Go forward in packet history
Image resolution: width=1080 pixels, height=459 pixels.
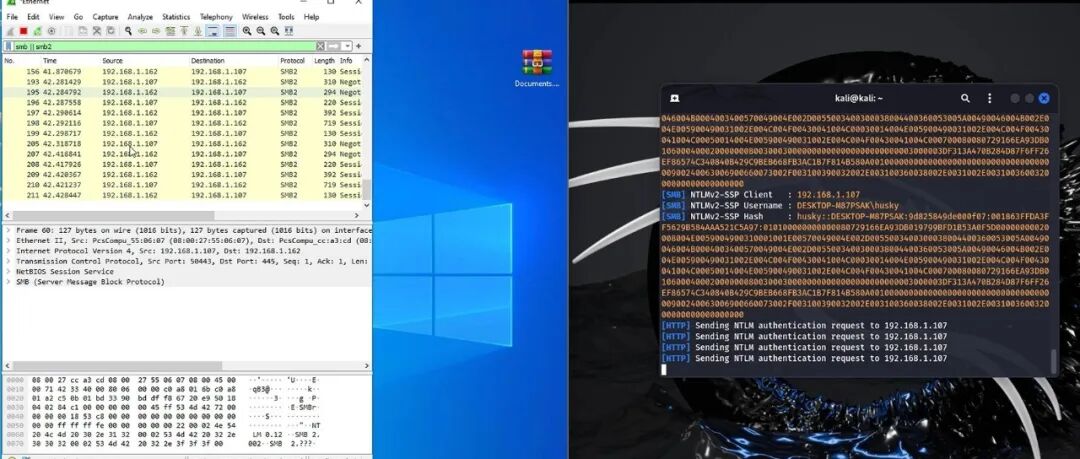pyautogui.click(x=156, y=31)
